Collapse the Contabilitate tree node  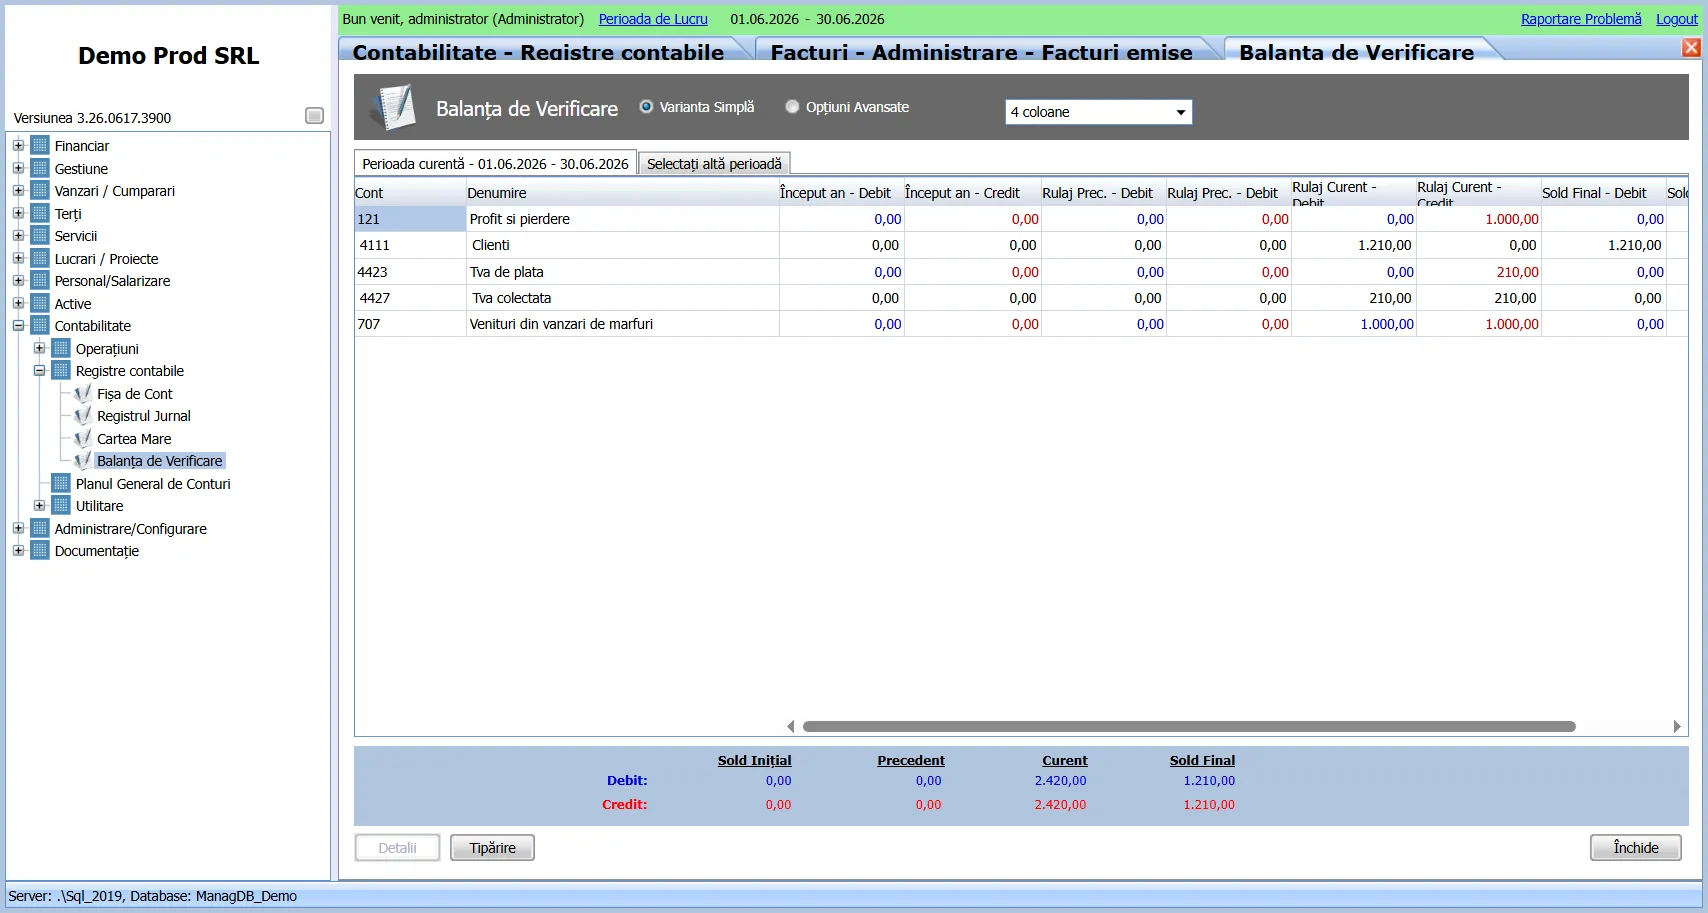(18, 325)
